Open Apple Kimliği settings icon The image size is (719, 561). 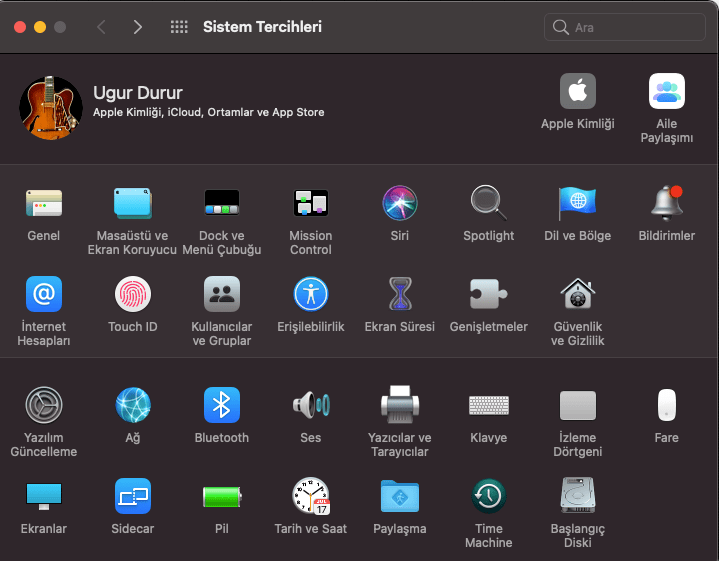coord(577,91)
